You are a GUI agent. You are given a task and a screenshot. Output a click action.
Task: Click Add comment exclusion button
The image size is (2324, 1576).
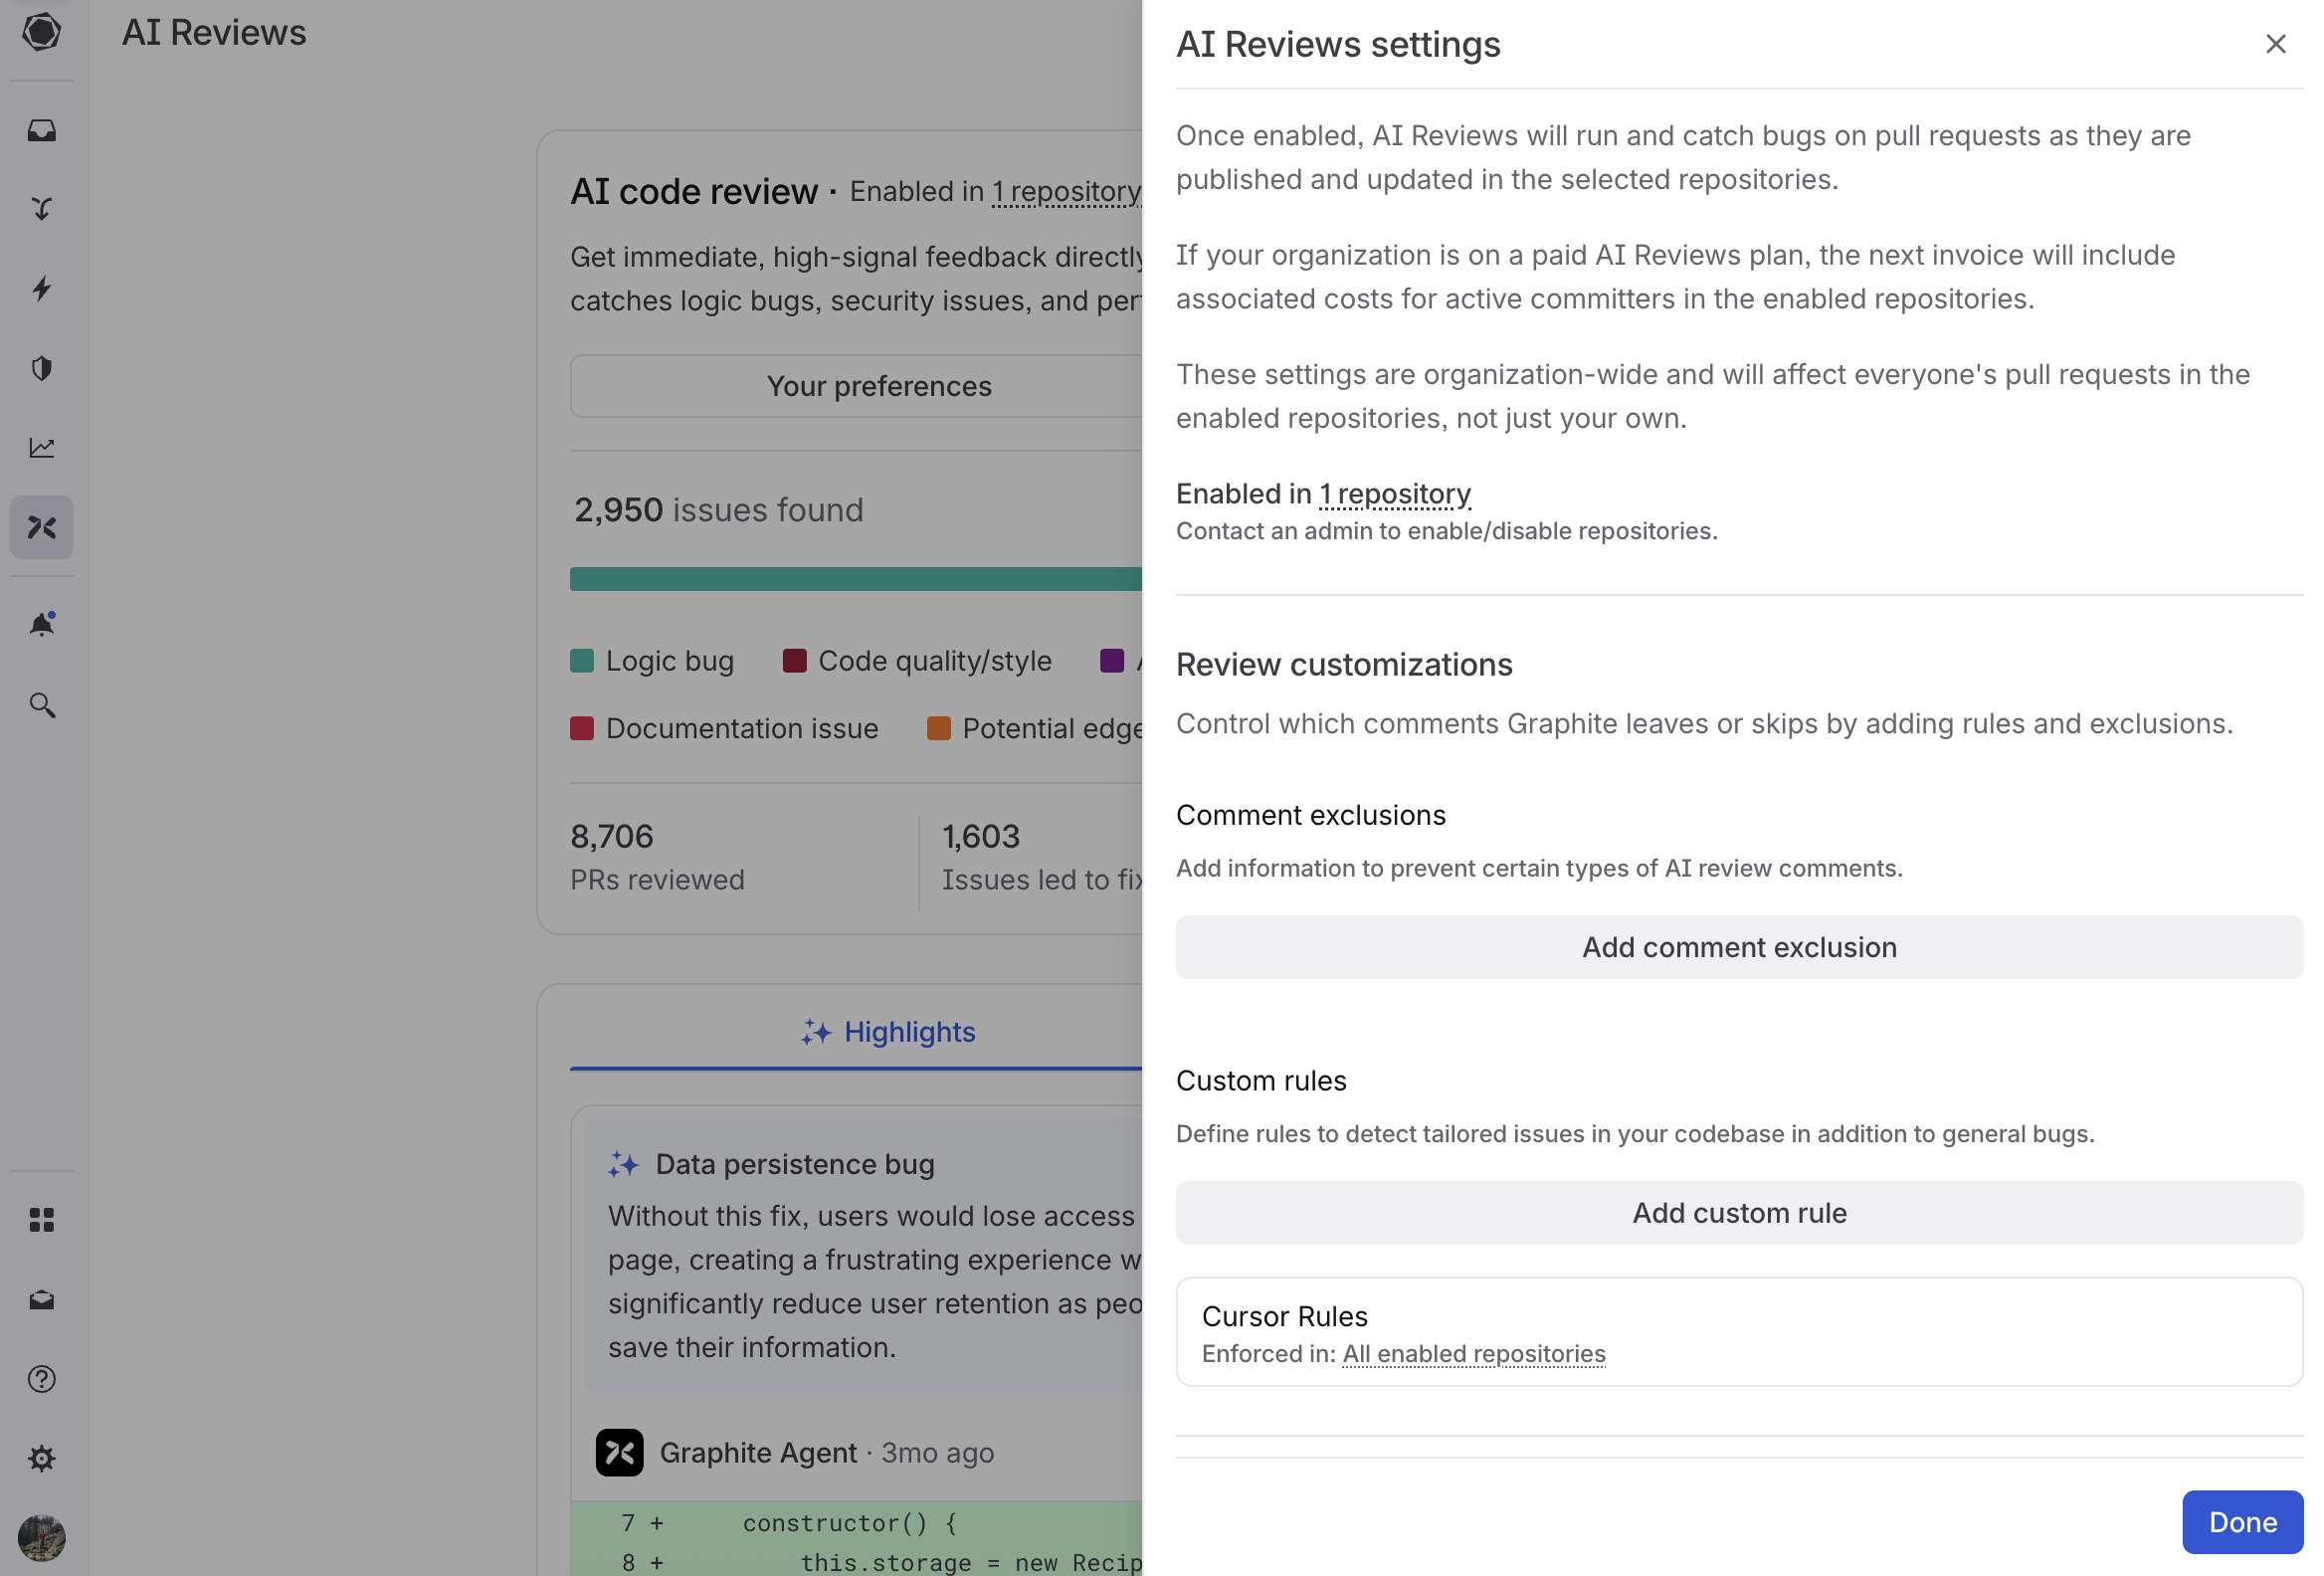tap(1738, 947)
